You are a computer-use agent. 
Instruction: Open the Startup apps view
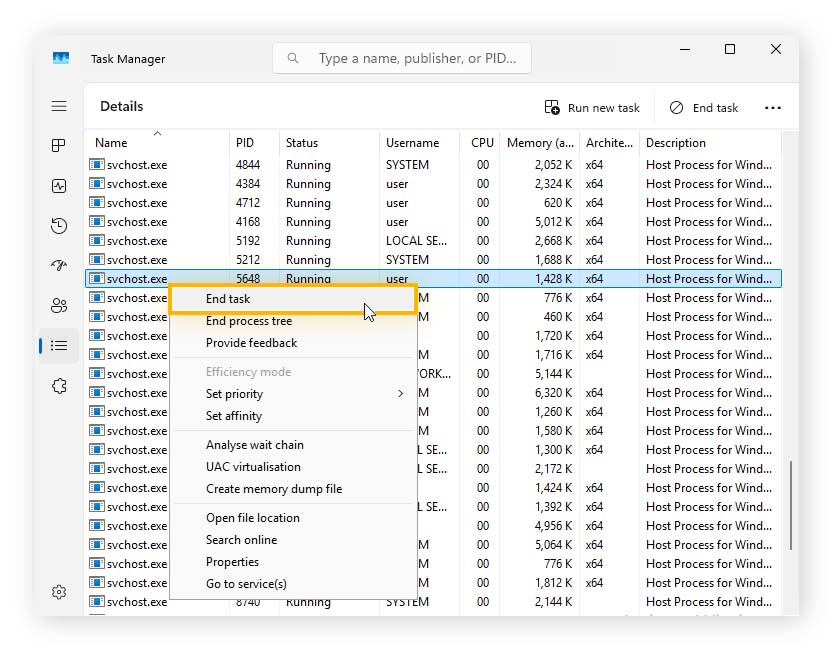pyautogui.click(x=59, y=265)
